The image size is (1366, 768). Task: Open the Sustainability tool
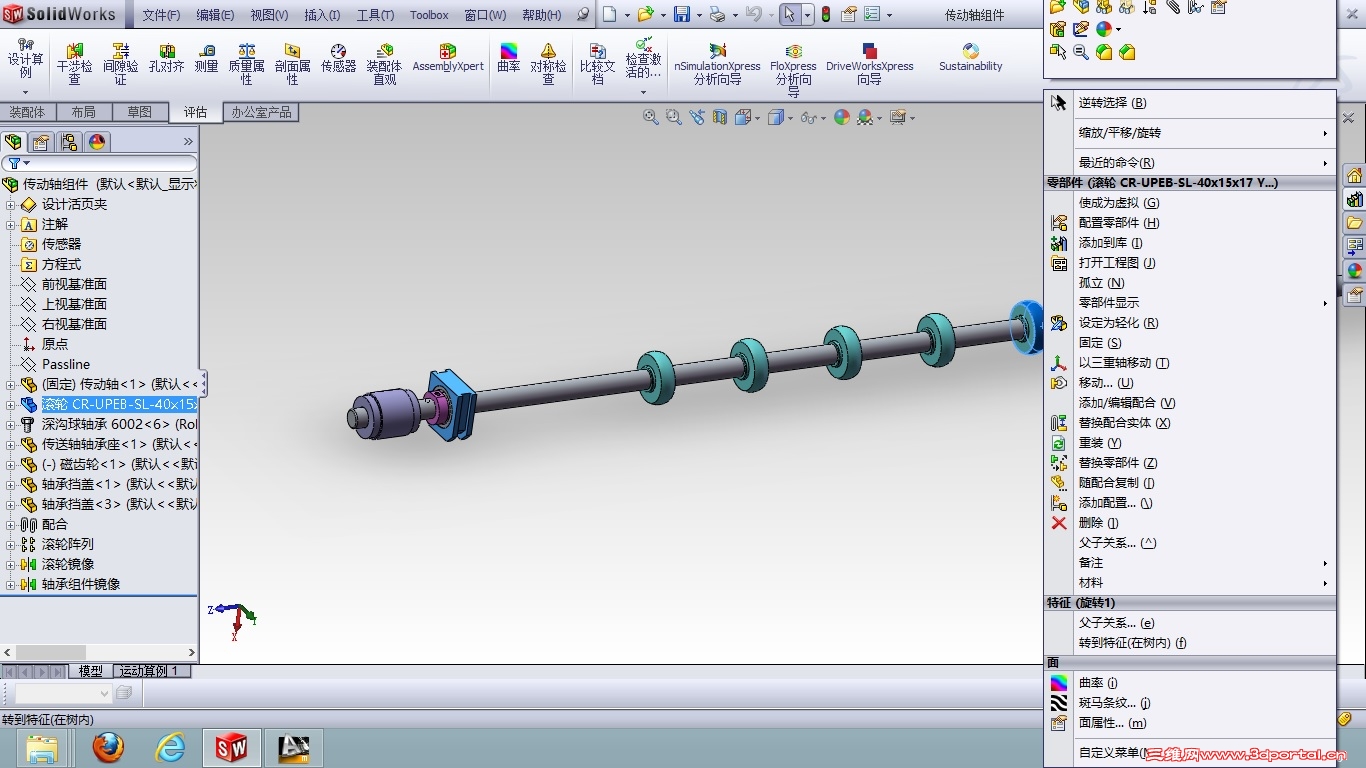[x=970, y=60]
